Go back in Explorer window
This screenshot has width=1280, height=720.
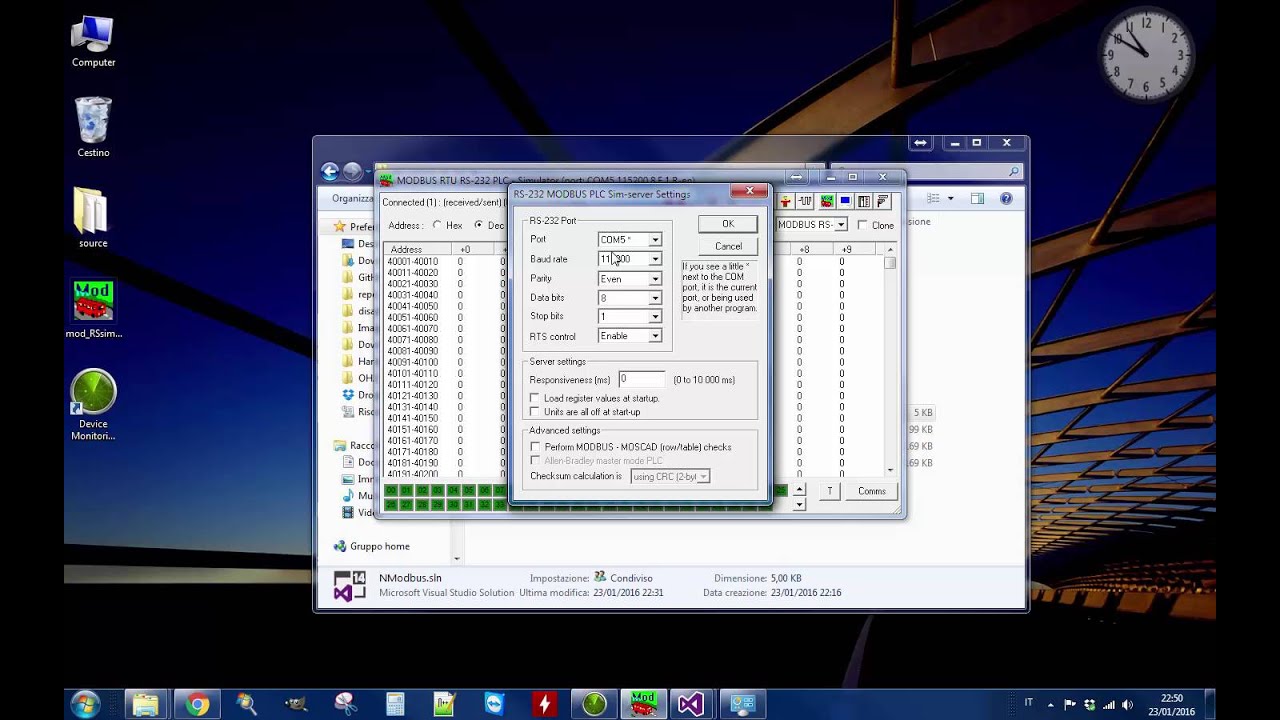point(330,172)
